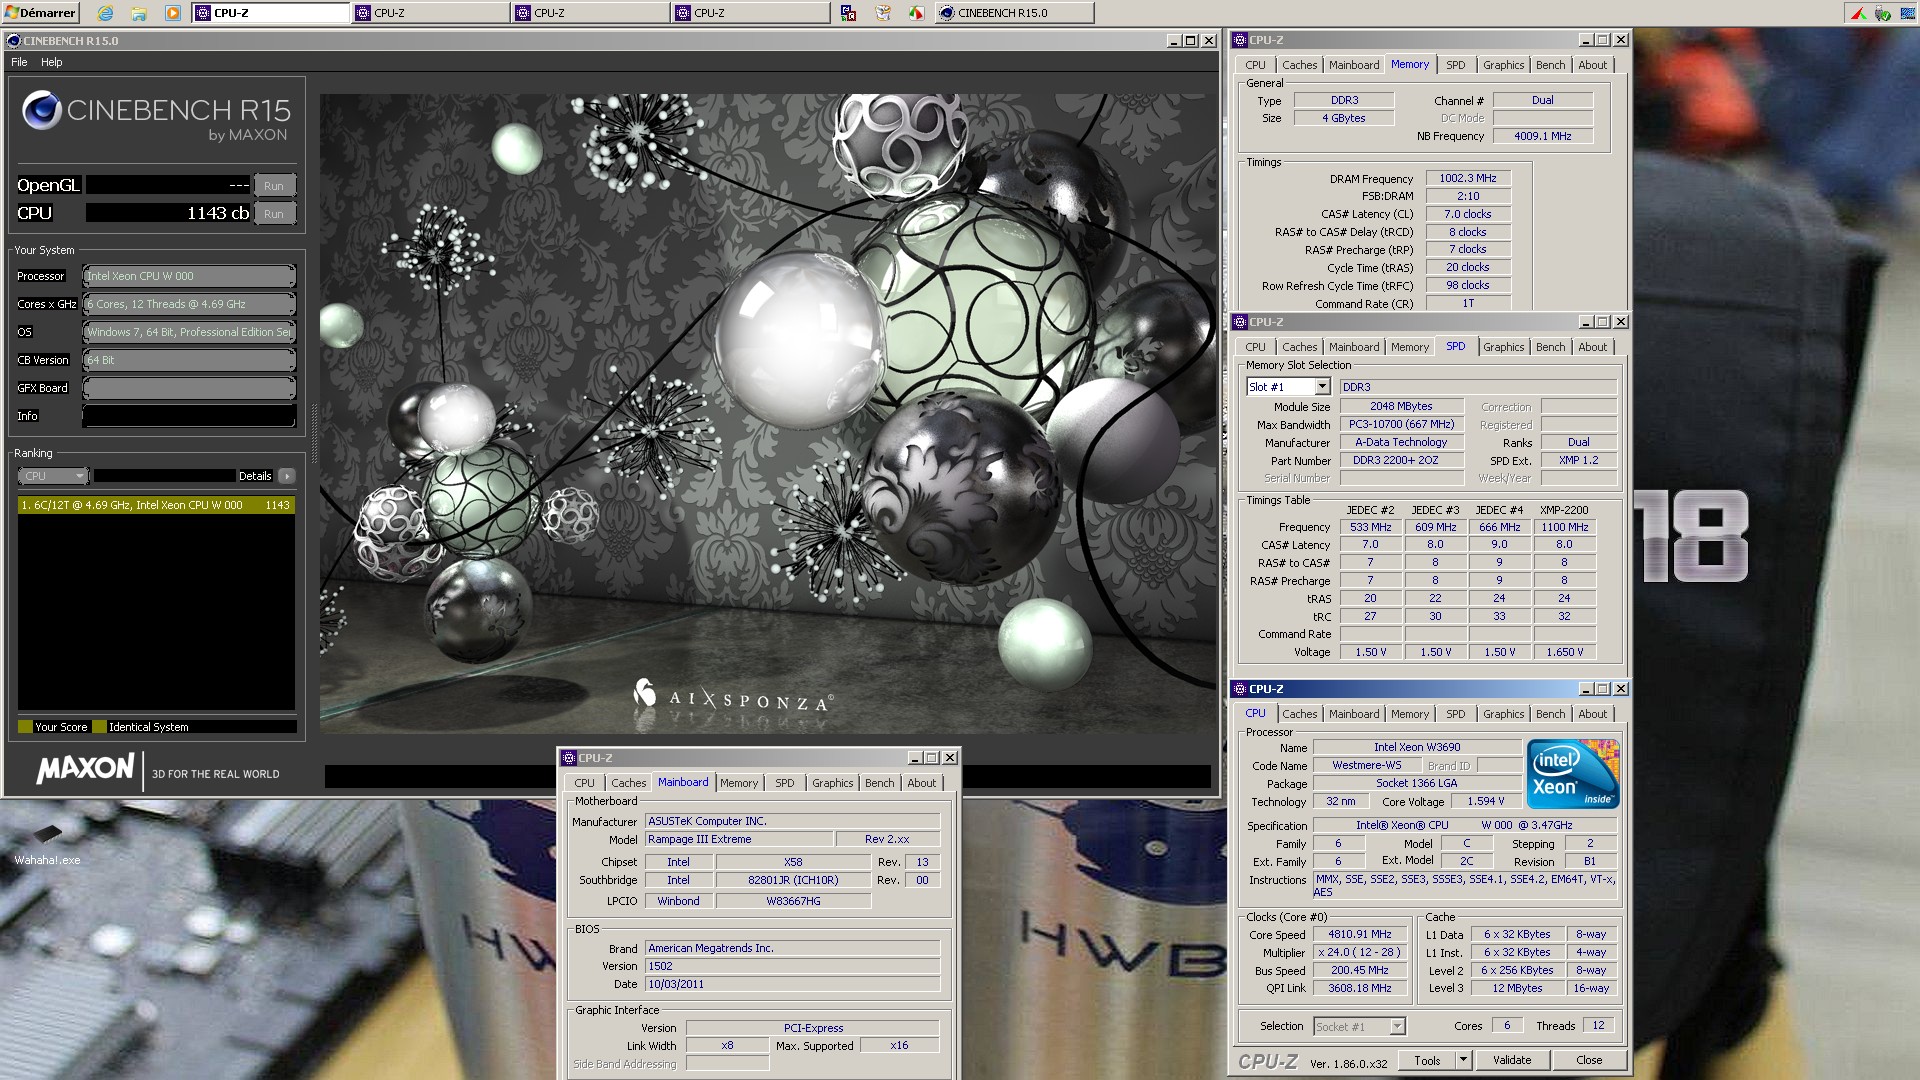The width and height of the screenshot is (1920, 1080).
Task: Click the Validate button in CPU-Z
Action: 1511,1060
